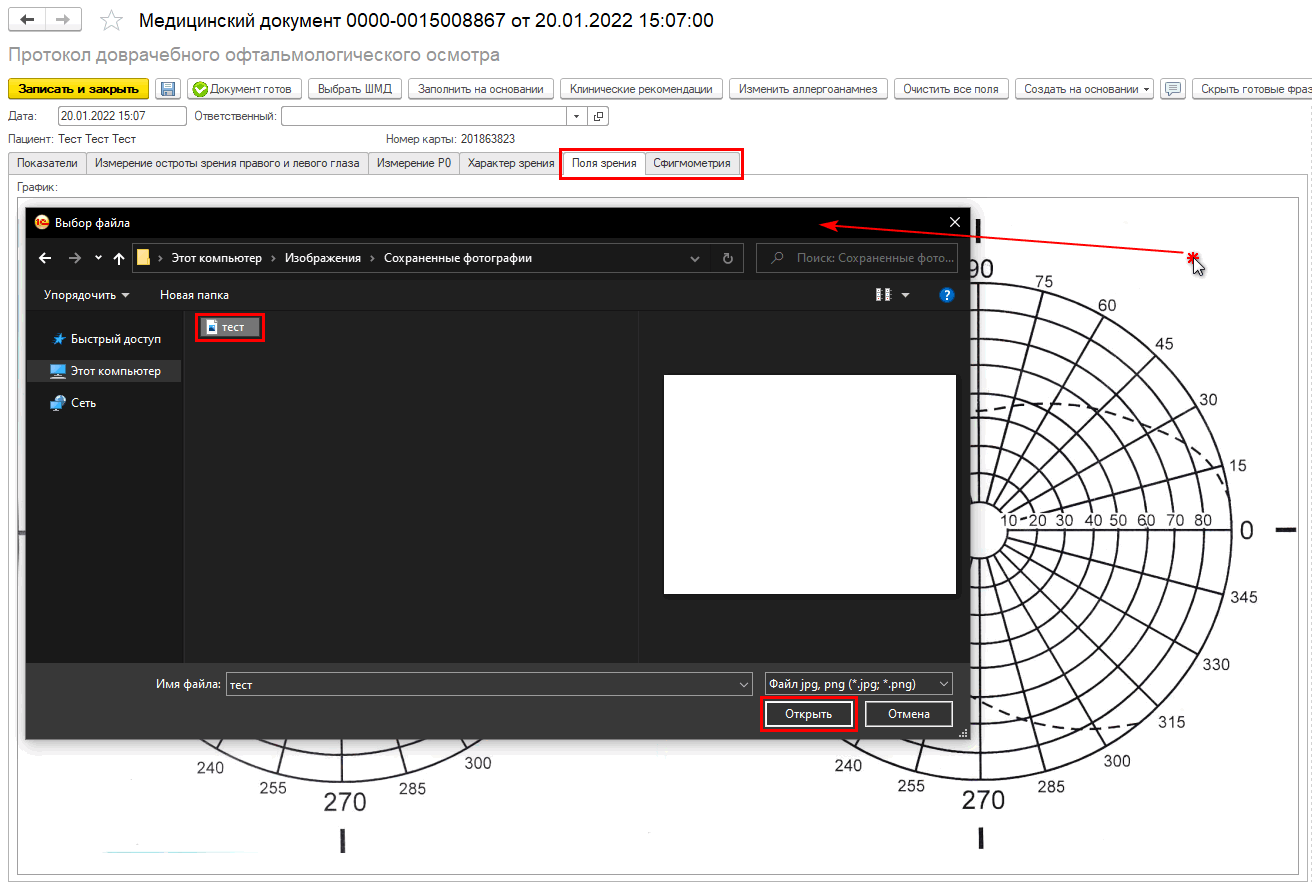Refresh the file dialog folder view
Viewport: 1312px width, 889px height.
point(728,258)
